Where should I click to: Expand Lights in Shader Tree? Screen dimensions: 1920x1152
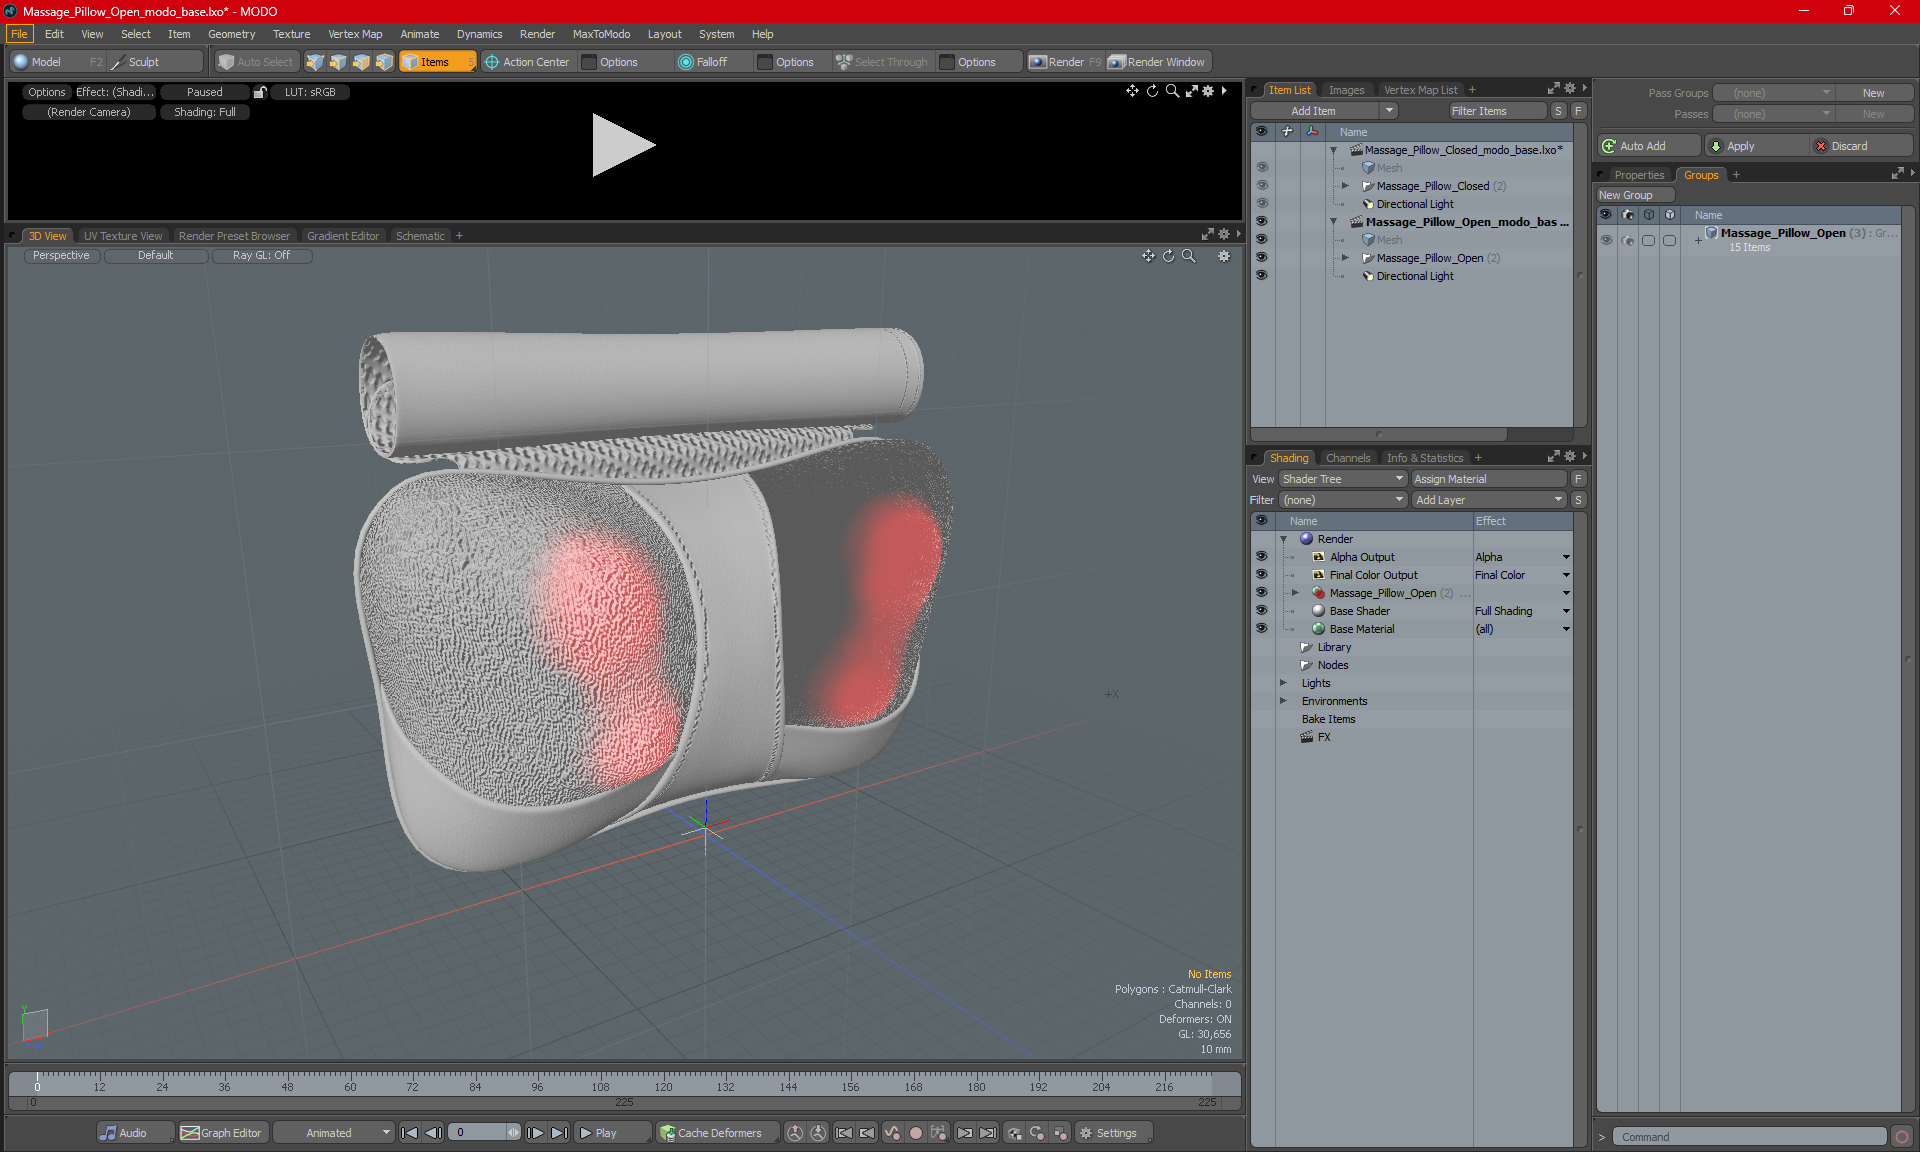click(x=1284, y=683)
